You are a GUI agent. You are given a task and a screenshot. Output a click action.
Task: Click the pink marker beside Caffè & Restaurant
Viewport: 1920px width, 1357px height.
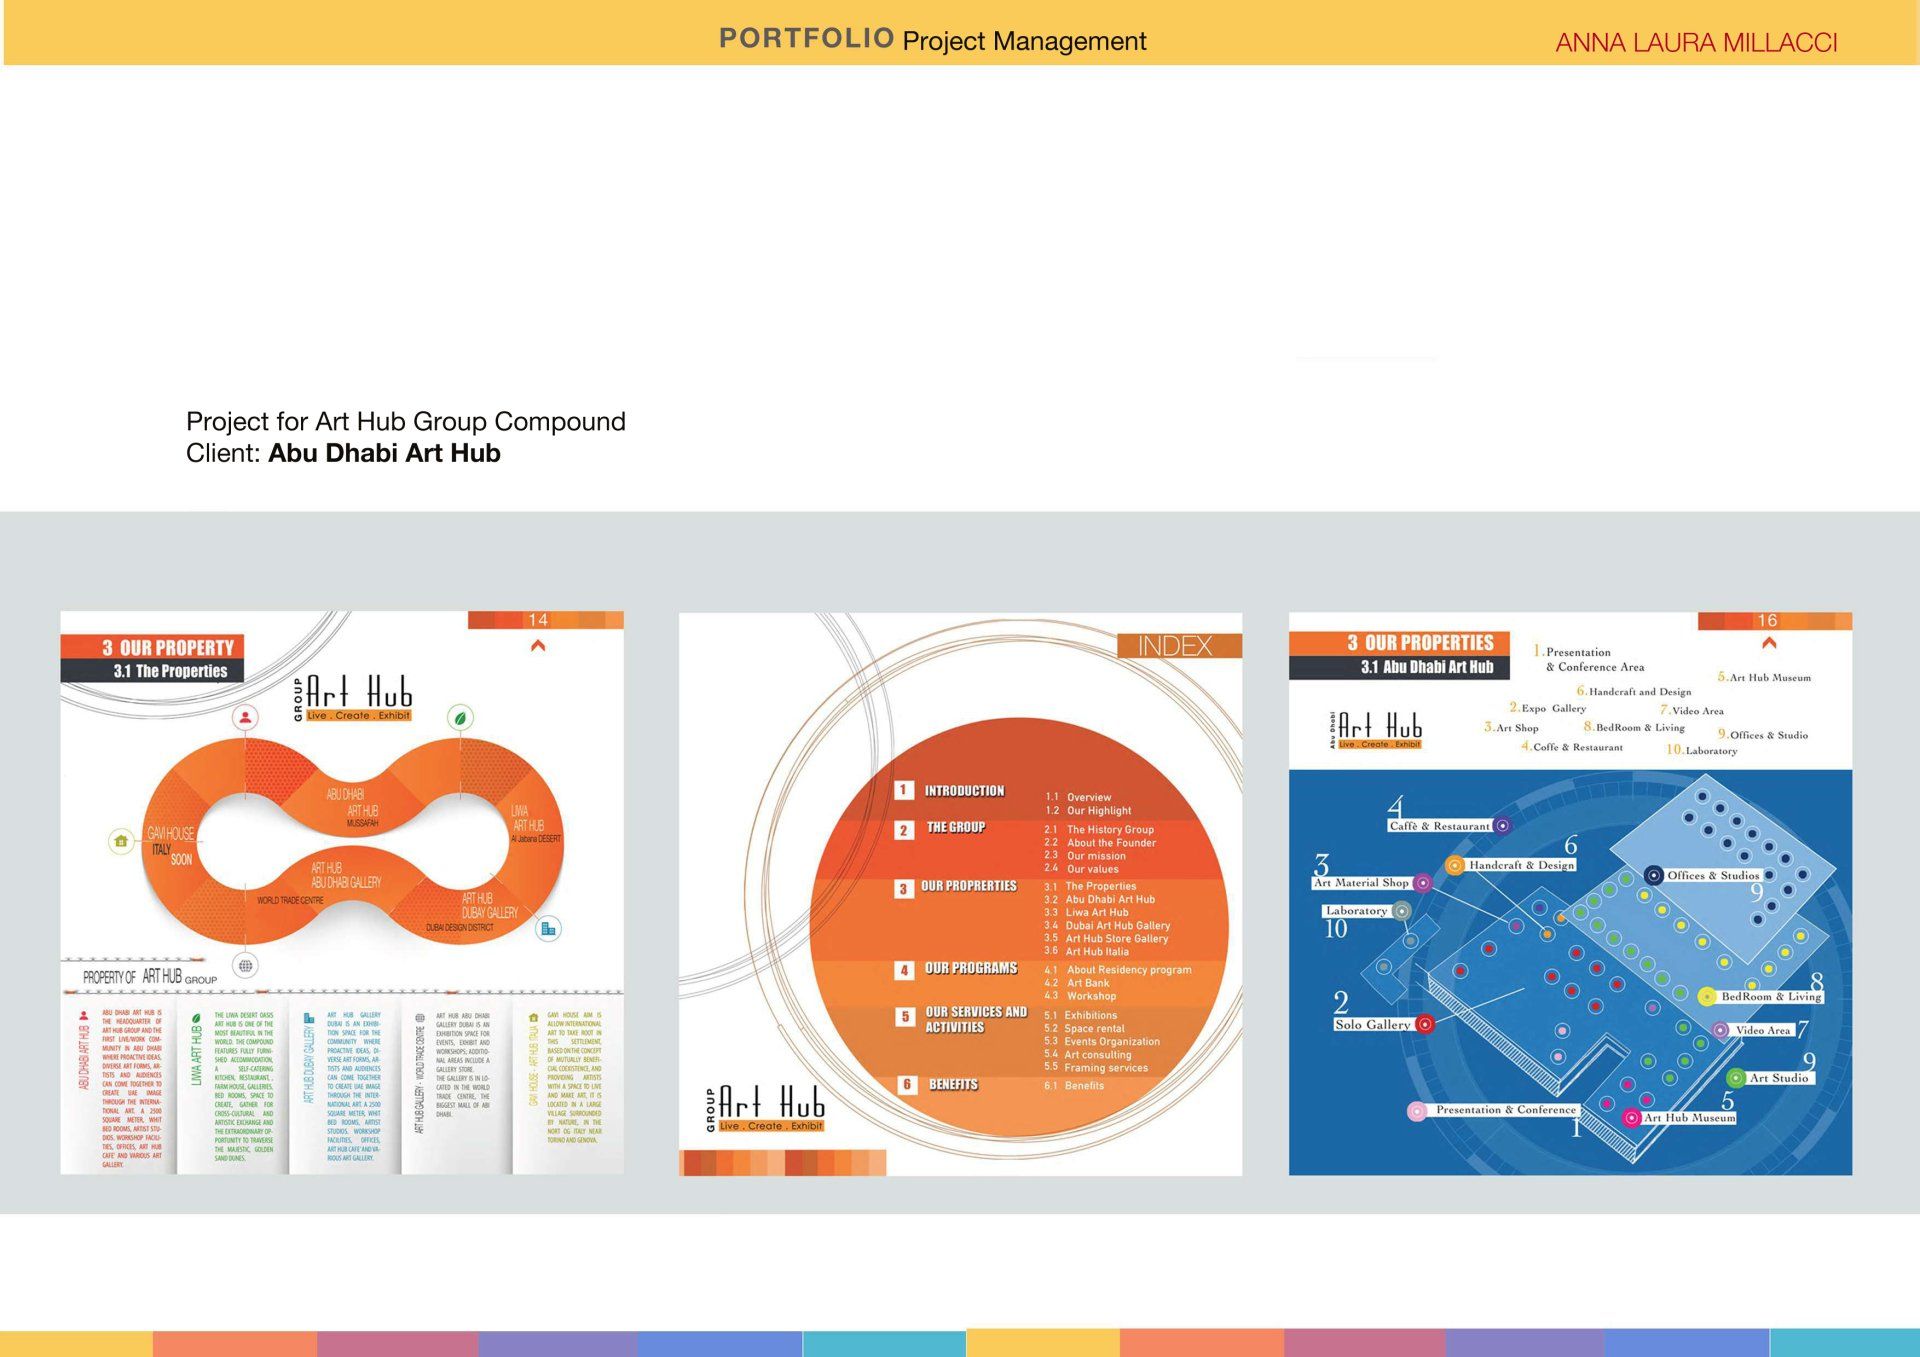click(x=1502, y=826)
